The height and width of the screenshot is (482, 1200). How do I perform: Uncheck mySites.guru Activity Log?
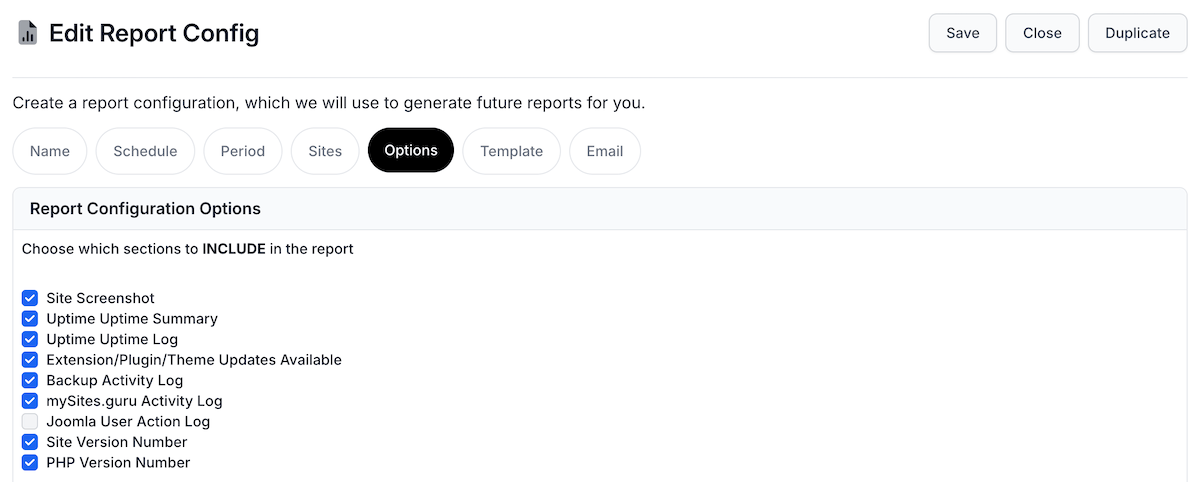[x=30, y=400]
